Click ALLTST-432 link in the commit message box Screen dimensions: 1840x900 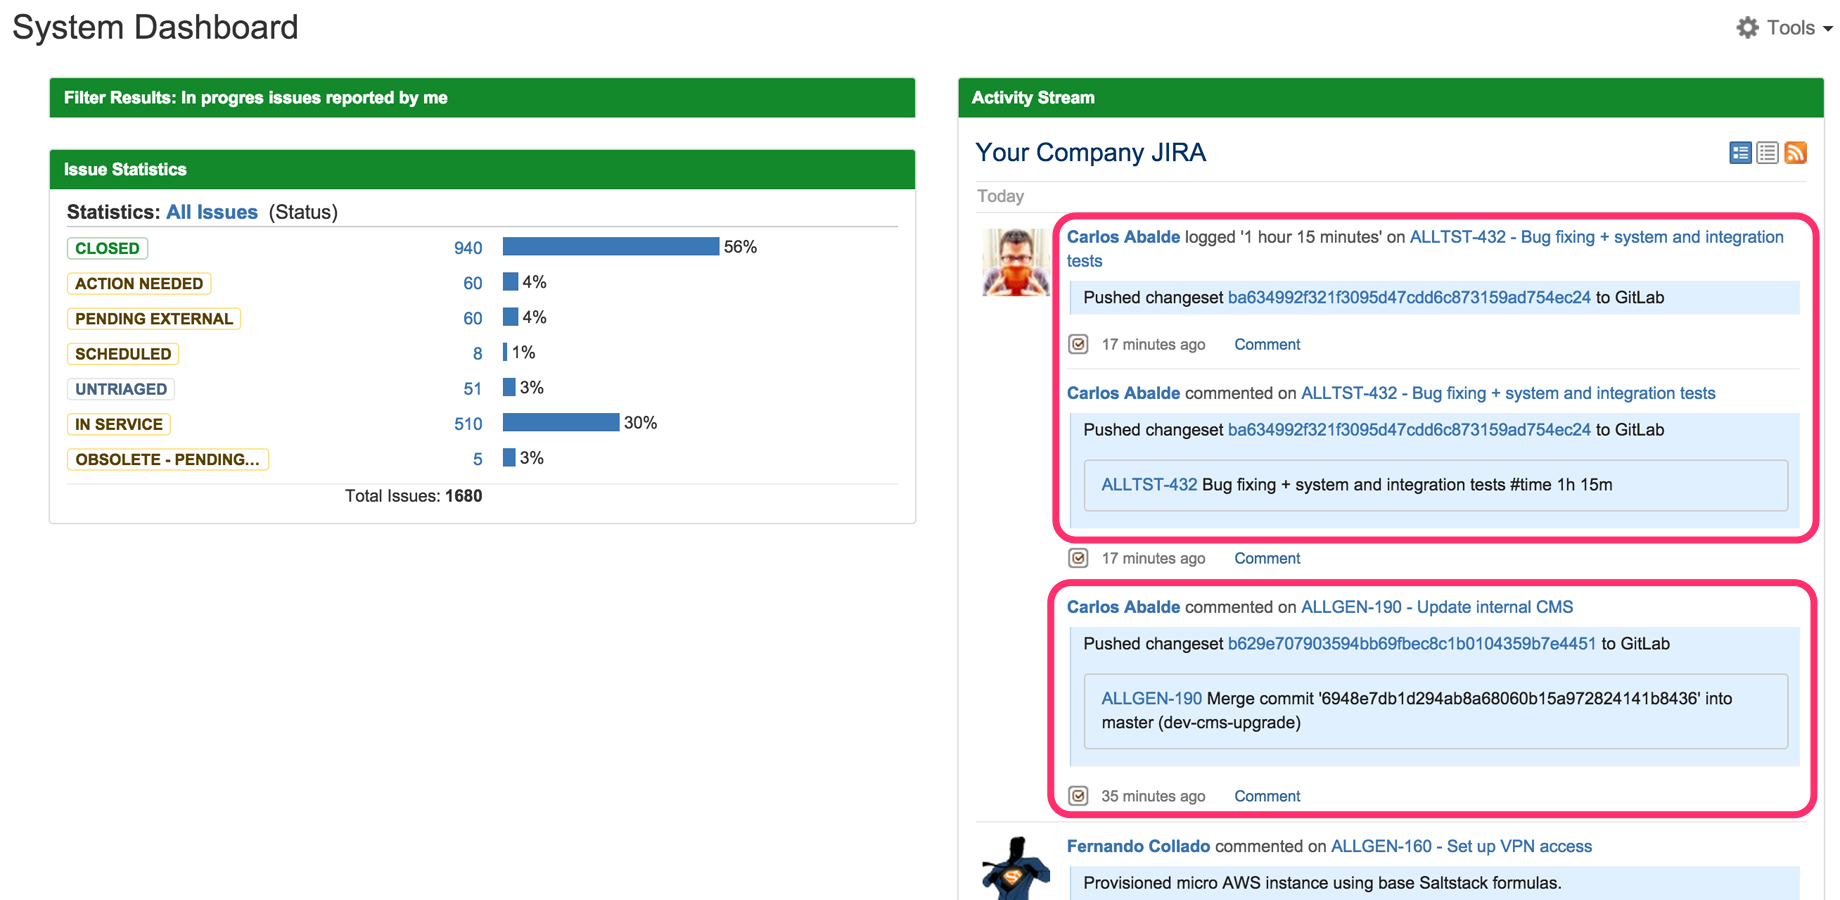point(1148,485)
